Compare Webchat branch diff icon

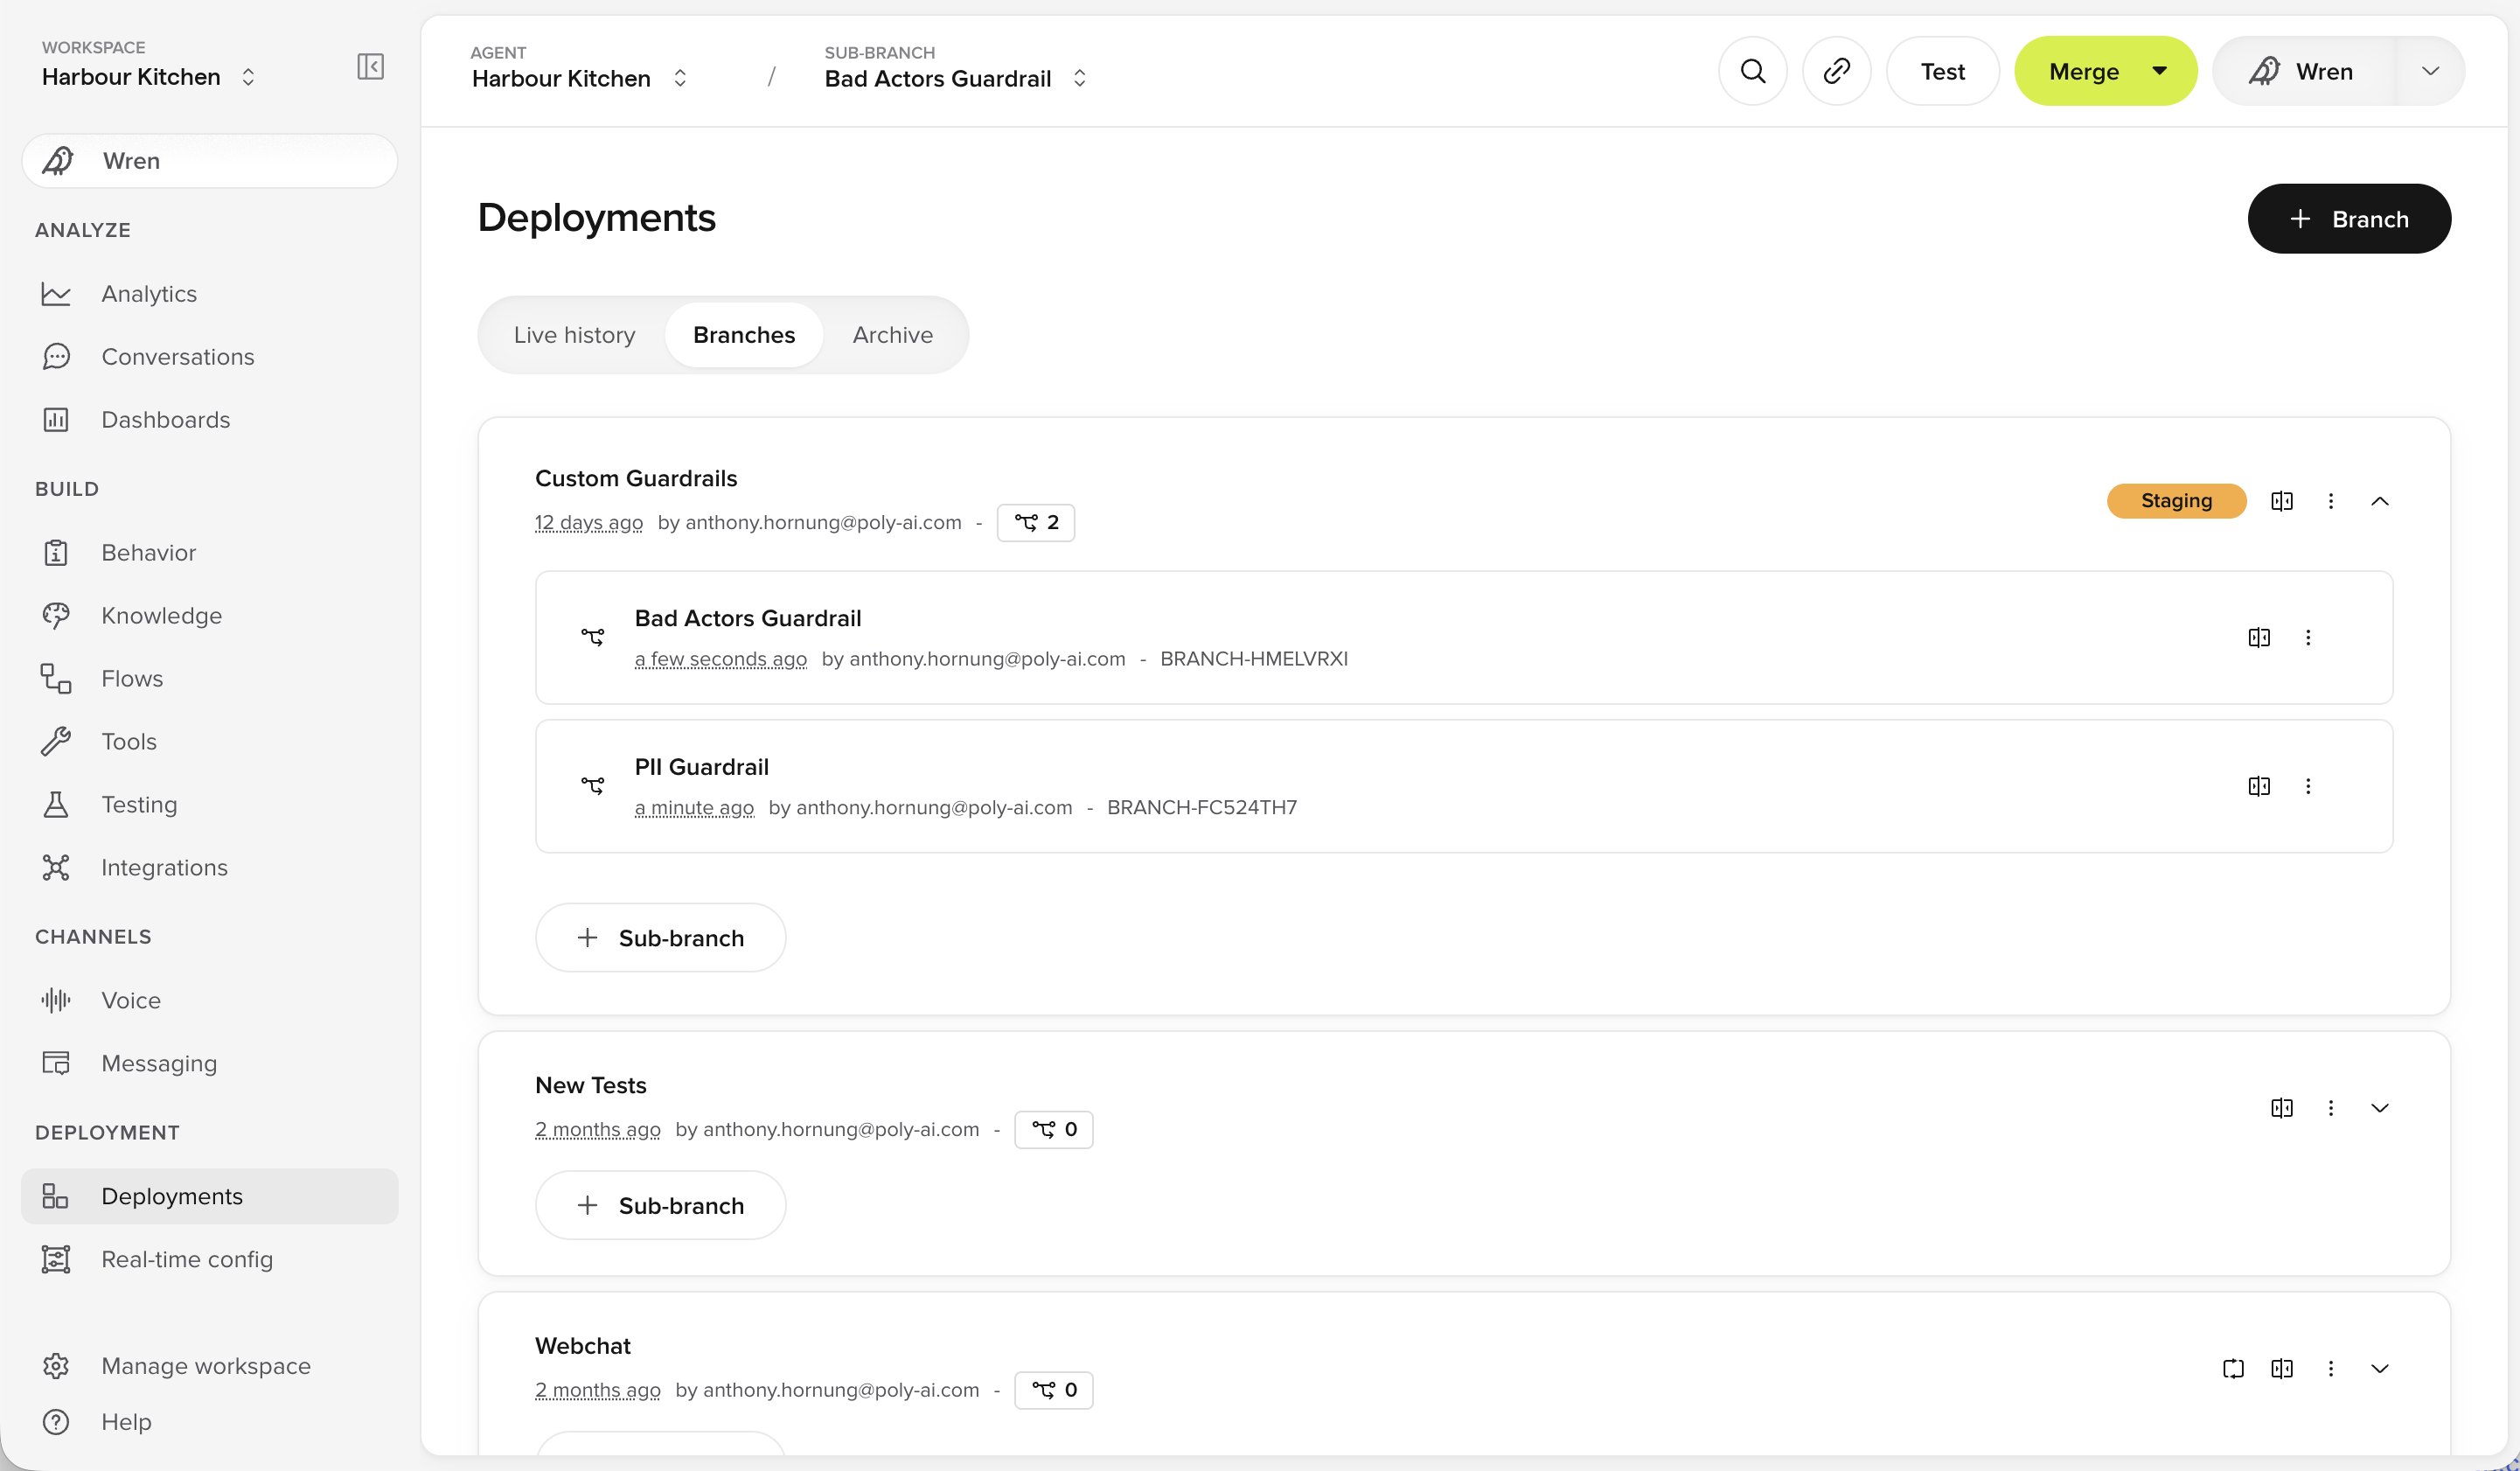pyautogui.click(x=2281, y=1369)
